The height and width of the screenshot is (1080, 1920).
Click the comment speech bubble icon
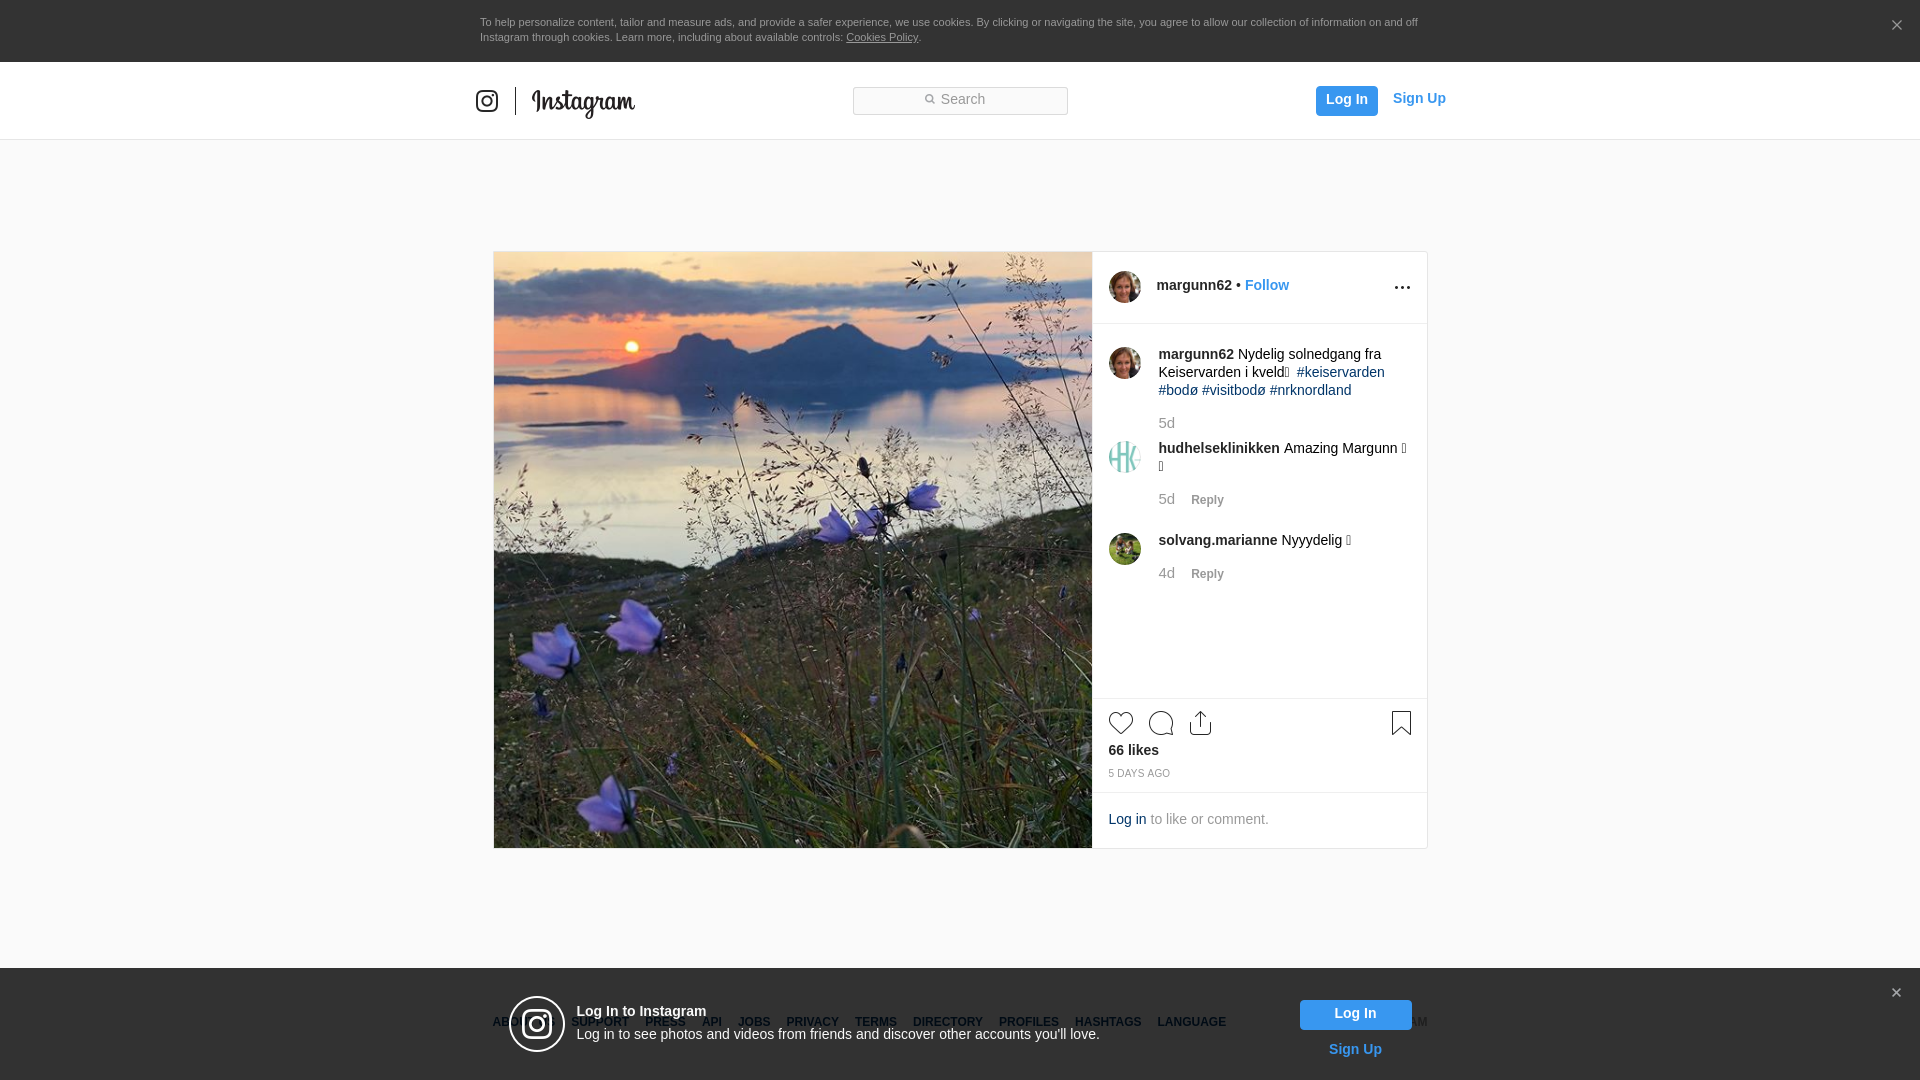(1160, 723)
